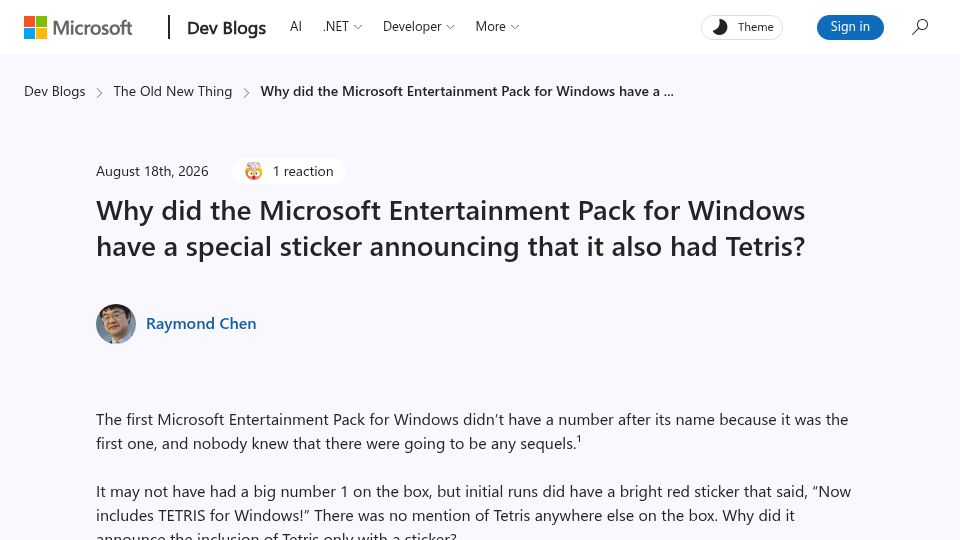Click the Microsoft logo

(78, 28)
